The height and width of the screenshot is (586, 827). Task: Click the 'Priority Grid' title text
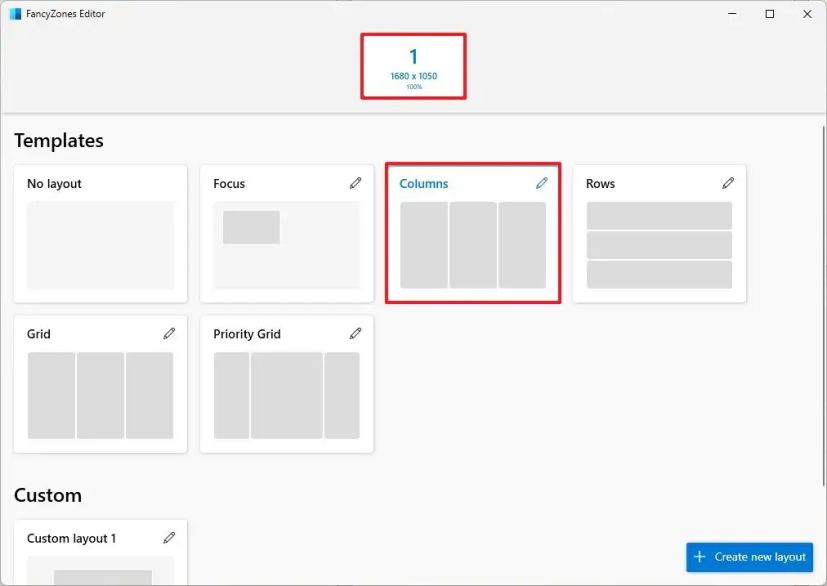247,334
